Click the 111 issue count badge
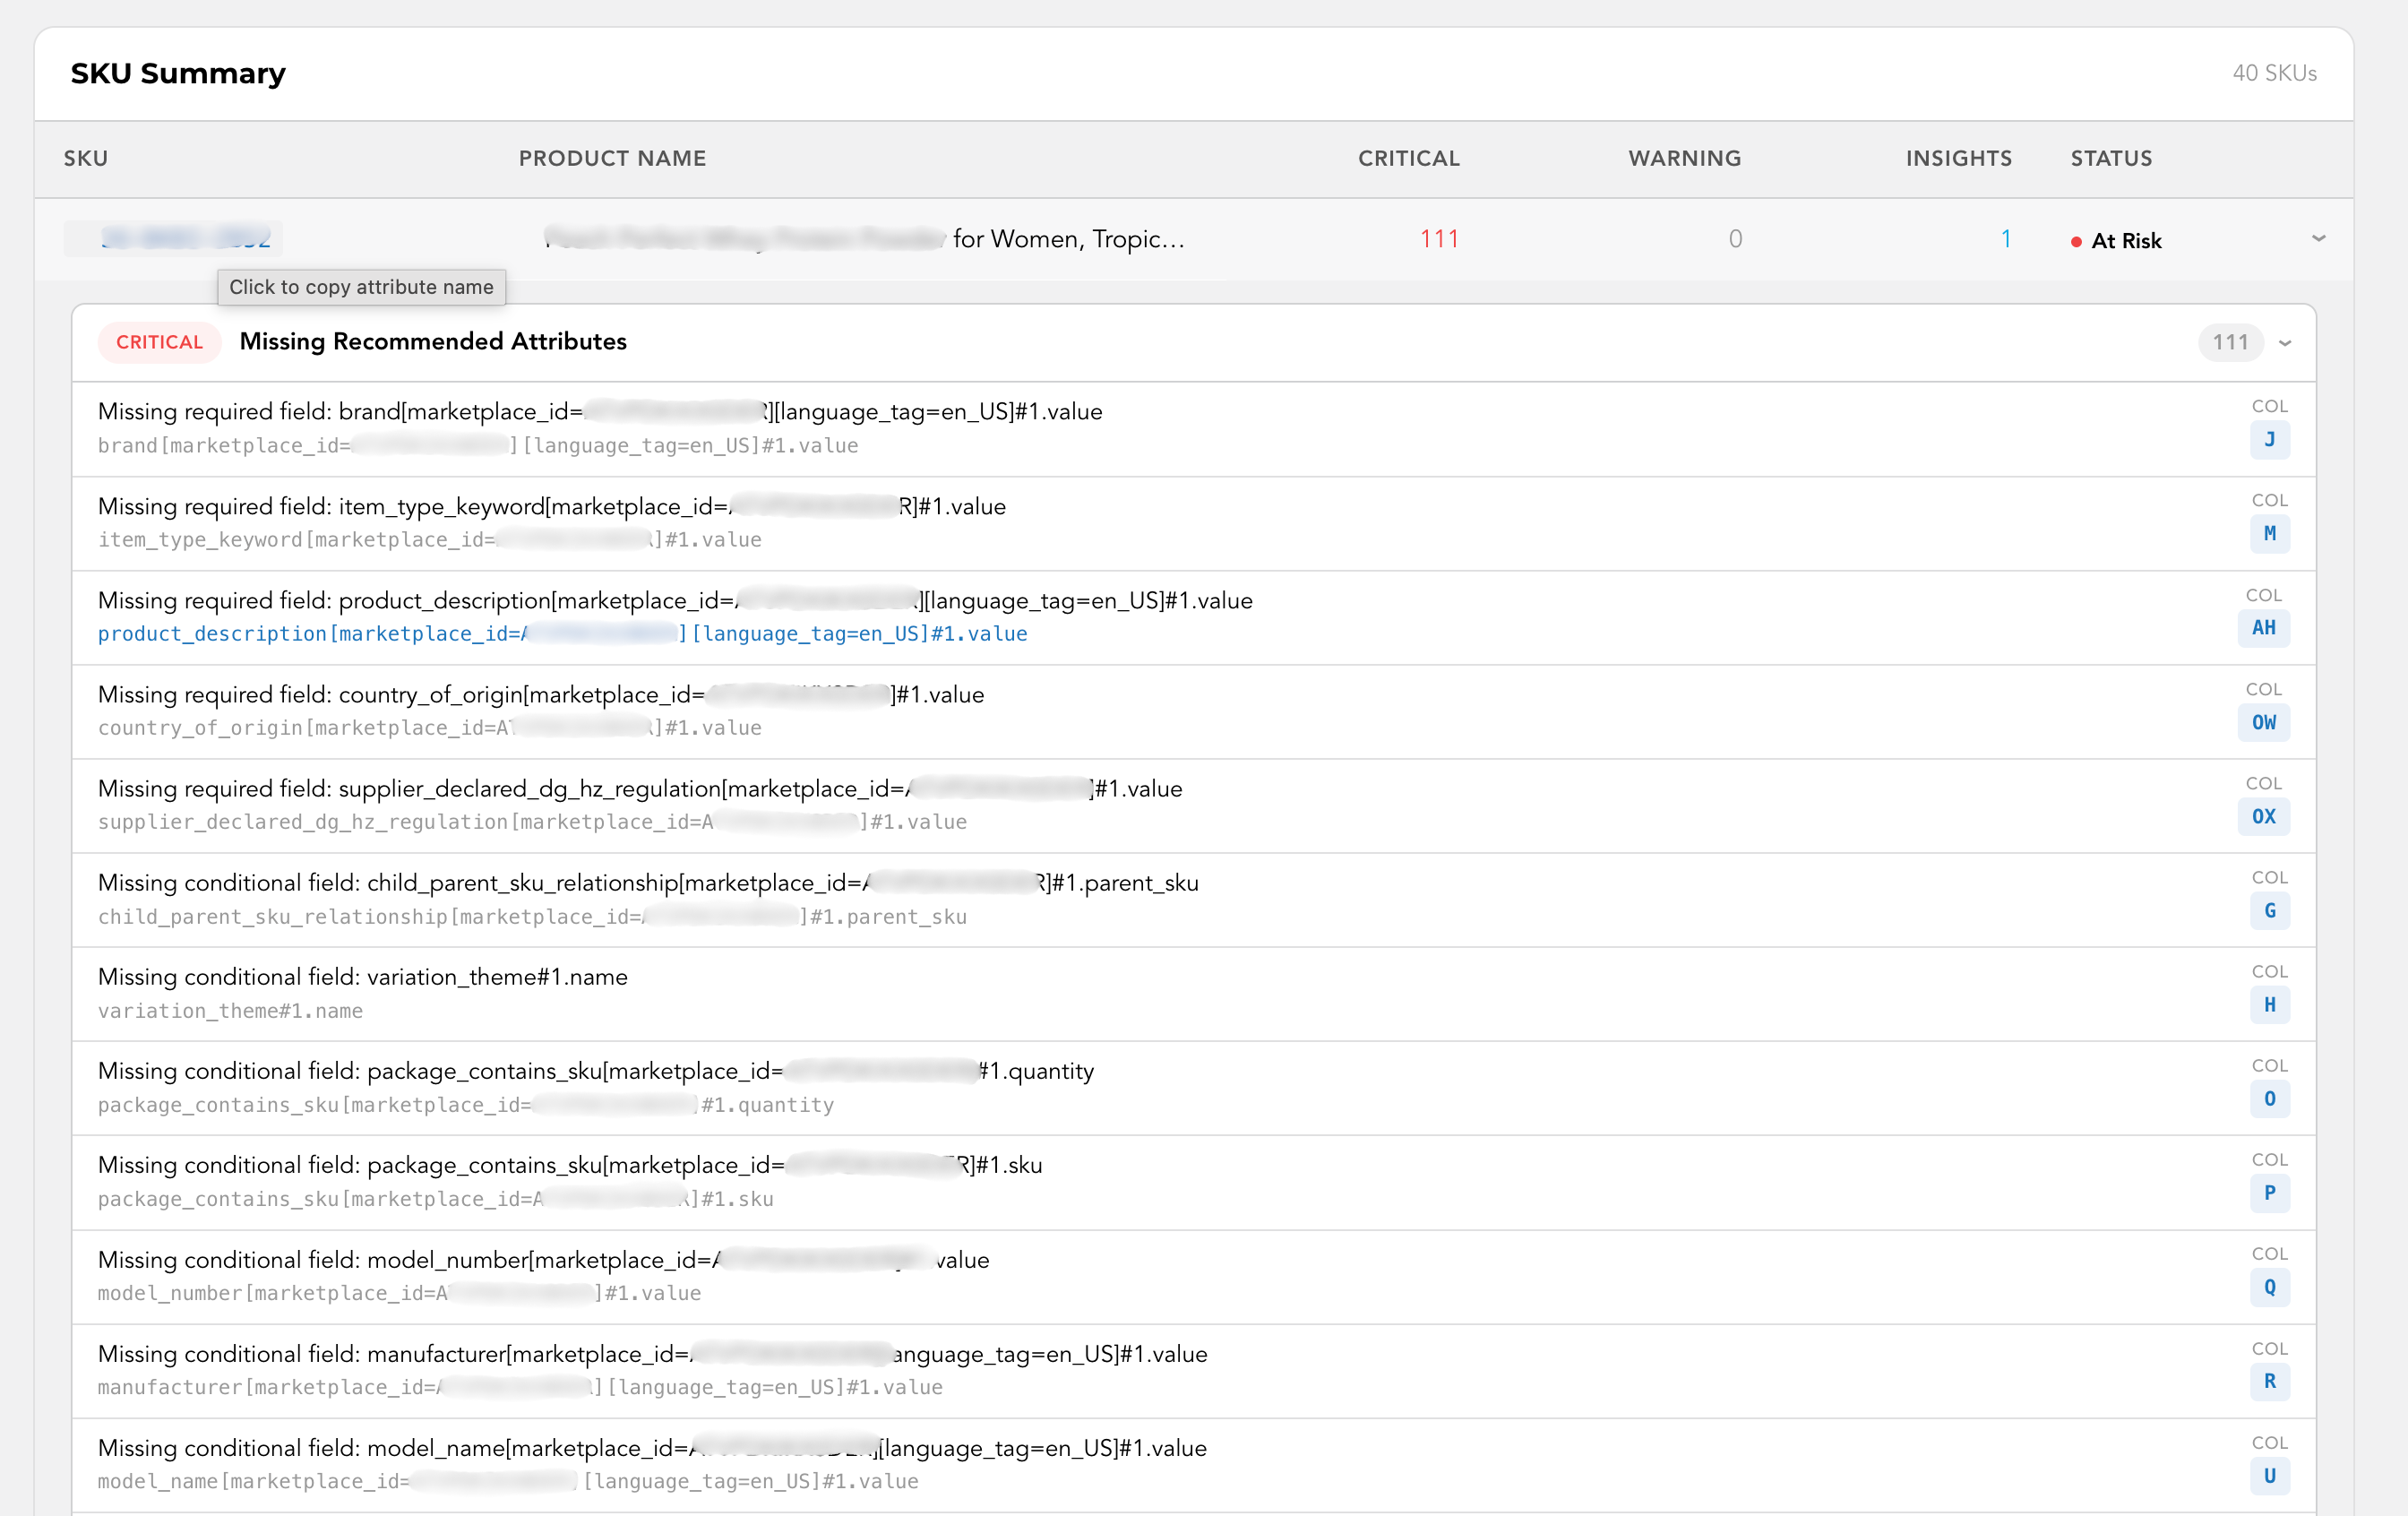This screenshot has height=1516, width=2408. 2230,342
